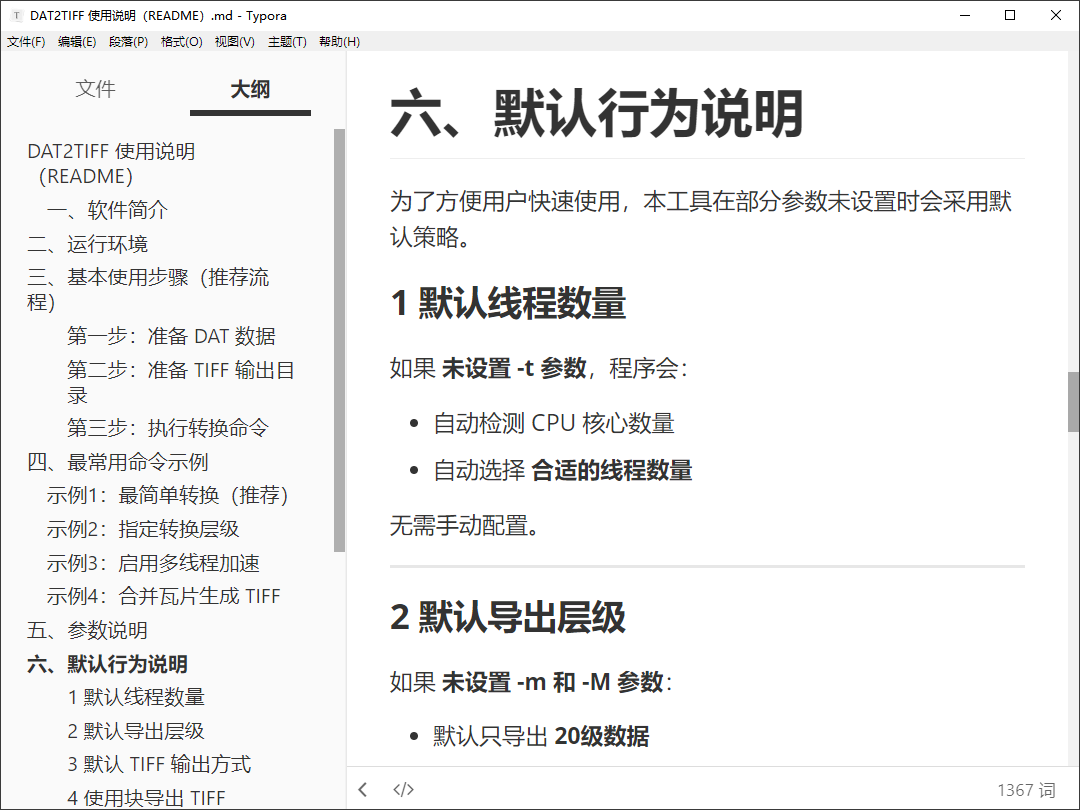Viewport: 1080px width, 810px height.
Task: Click paragraph starting 为了方便用户快速使用
Action: pos(700,219)
